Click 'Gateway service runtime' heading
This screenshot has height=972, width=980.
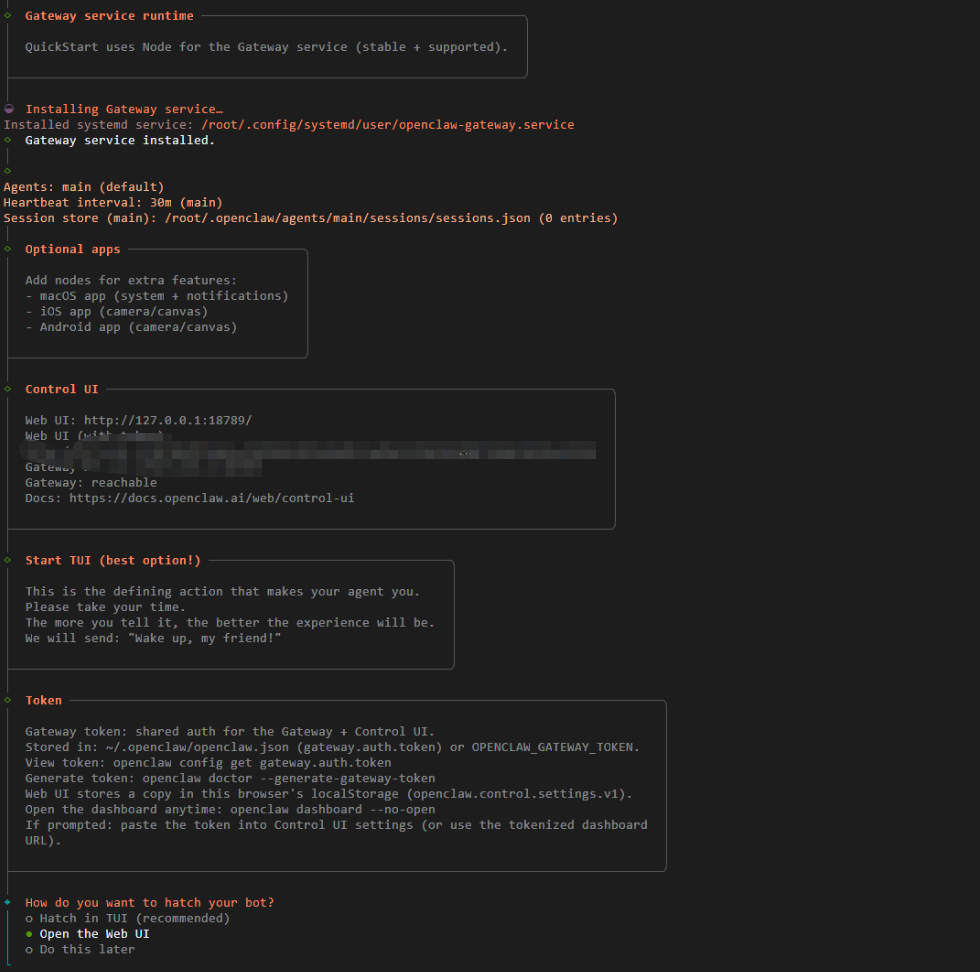(109, 16)
